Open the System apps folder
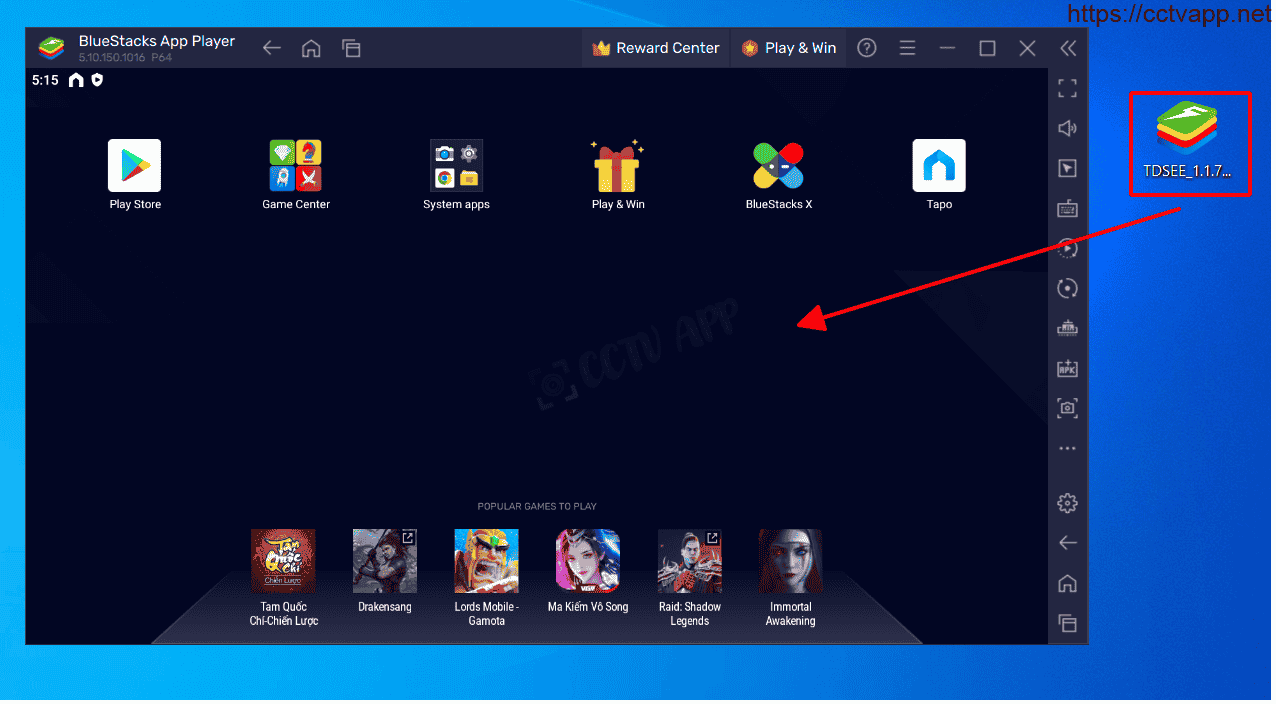 coord(456,166)
